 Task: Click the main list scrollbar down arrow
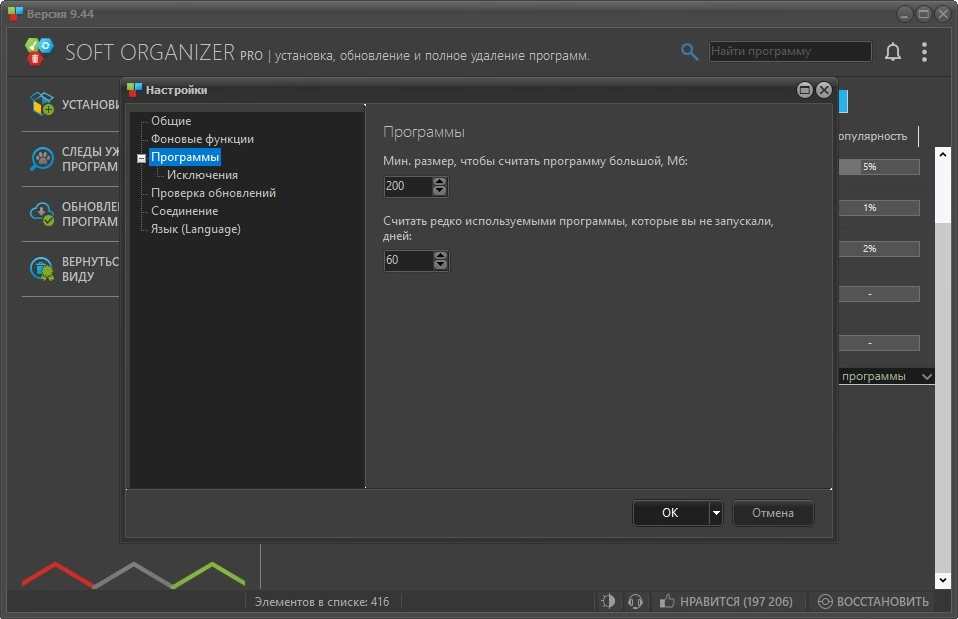943,581
